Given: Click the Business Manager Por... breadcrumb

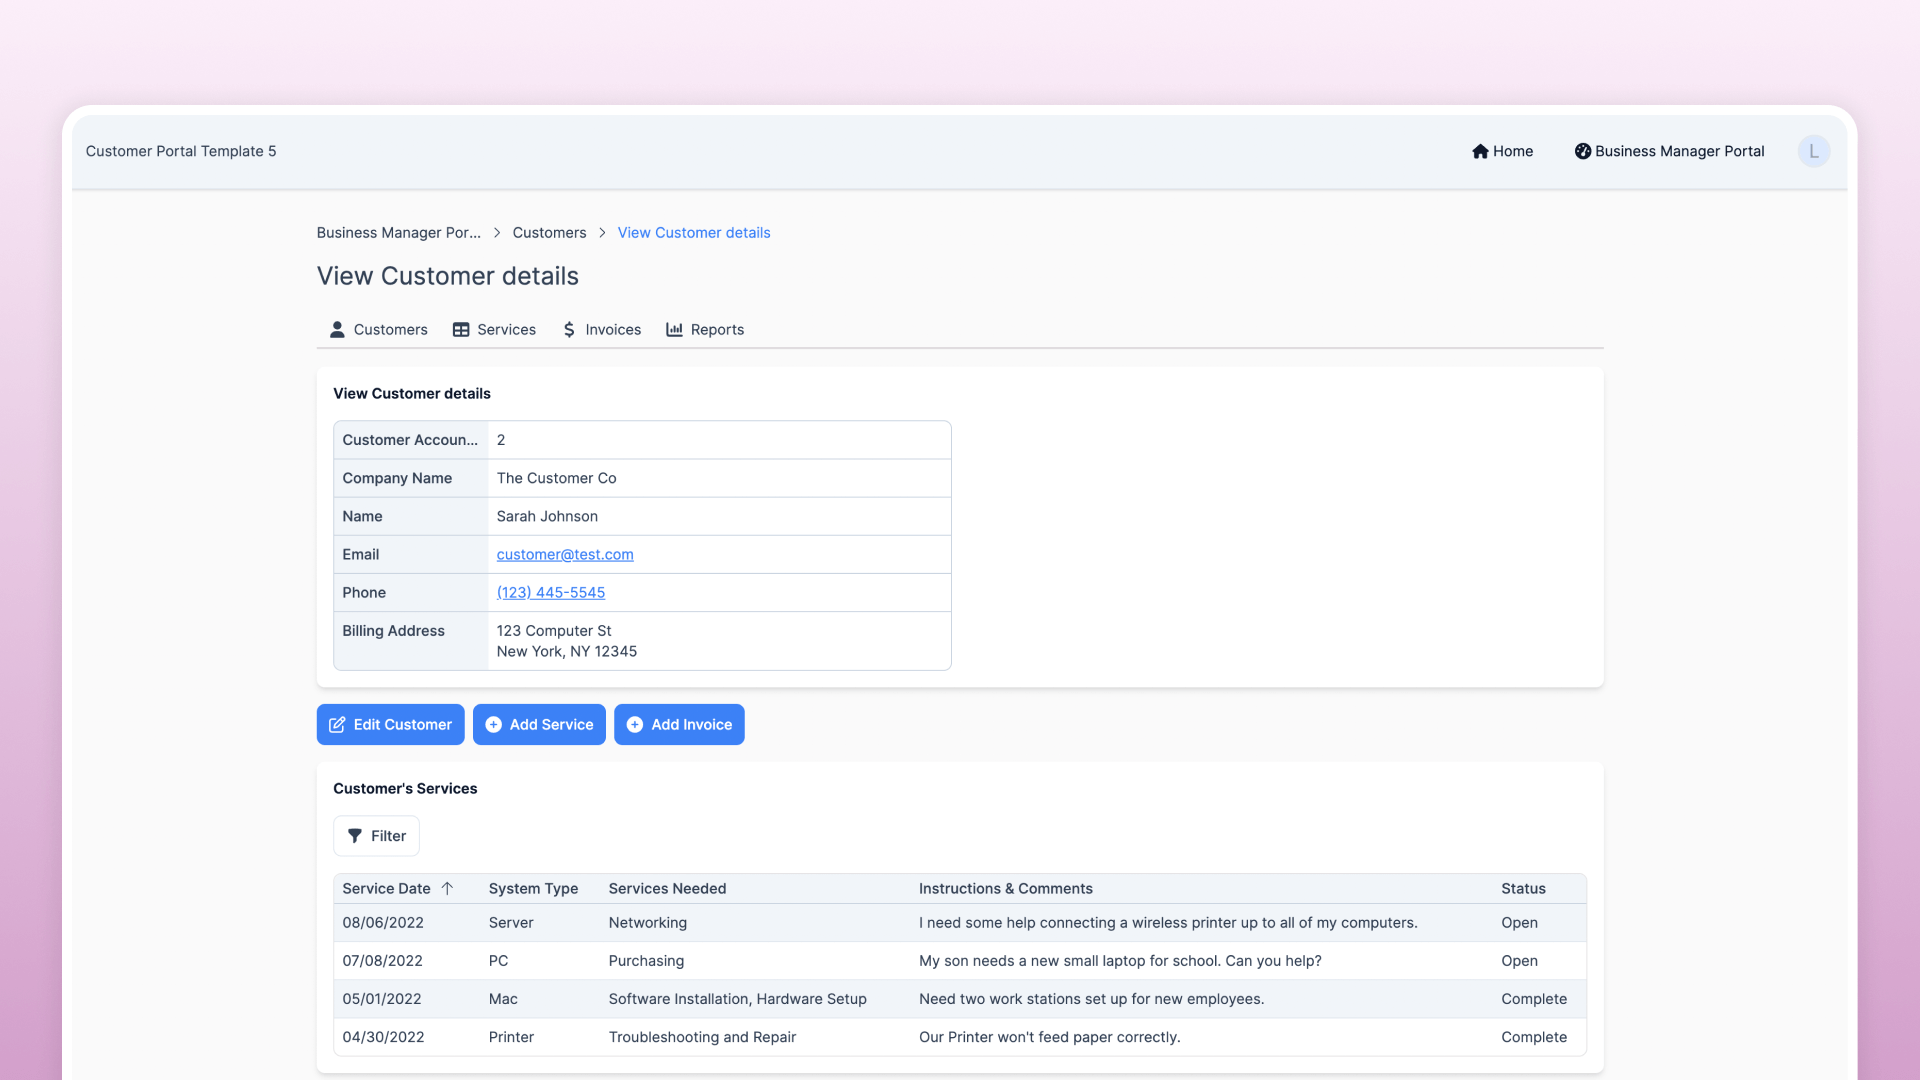Looking at the screenshot, I should (398, 232).
